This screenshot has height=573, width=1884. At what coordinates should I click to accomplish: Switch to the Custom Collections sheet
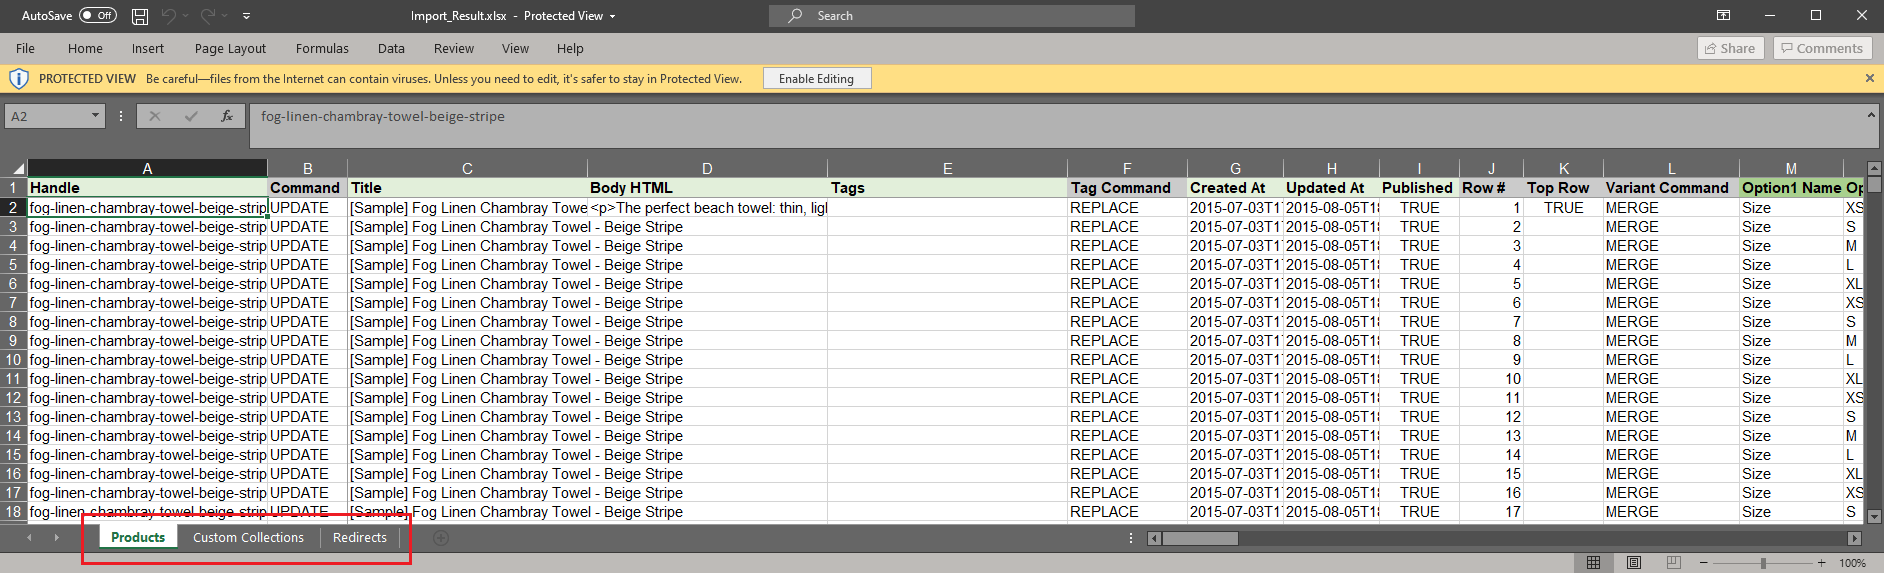point(248,537)
